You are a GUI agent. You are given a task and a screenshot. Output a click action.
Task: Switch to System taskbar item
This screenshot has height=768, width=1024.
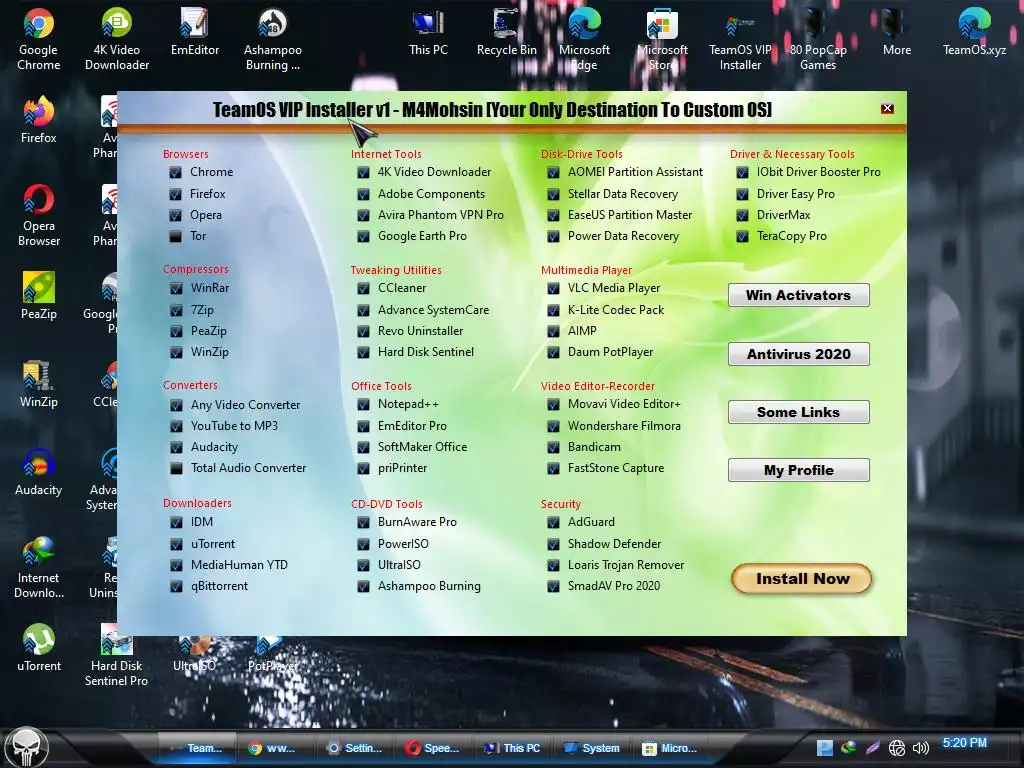(x=592, y=748)
